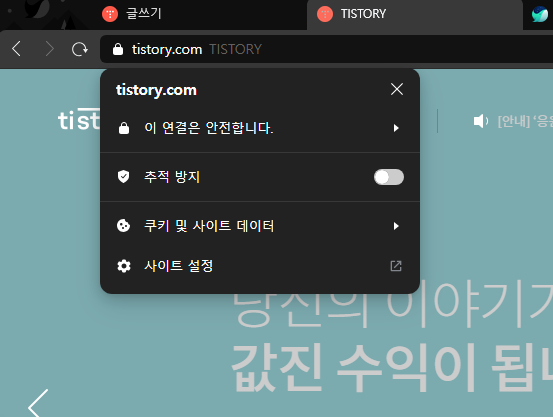Click the cookie icon in the popup

123,226
